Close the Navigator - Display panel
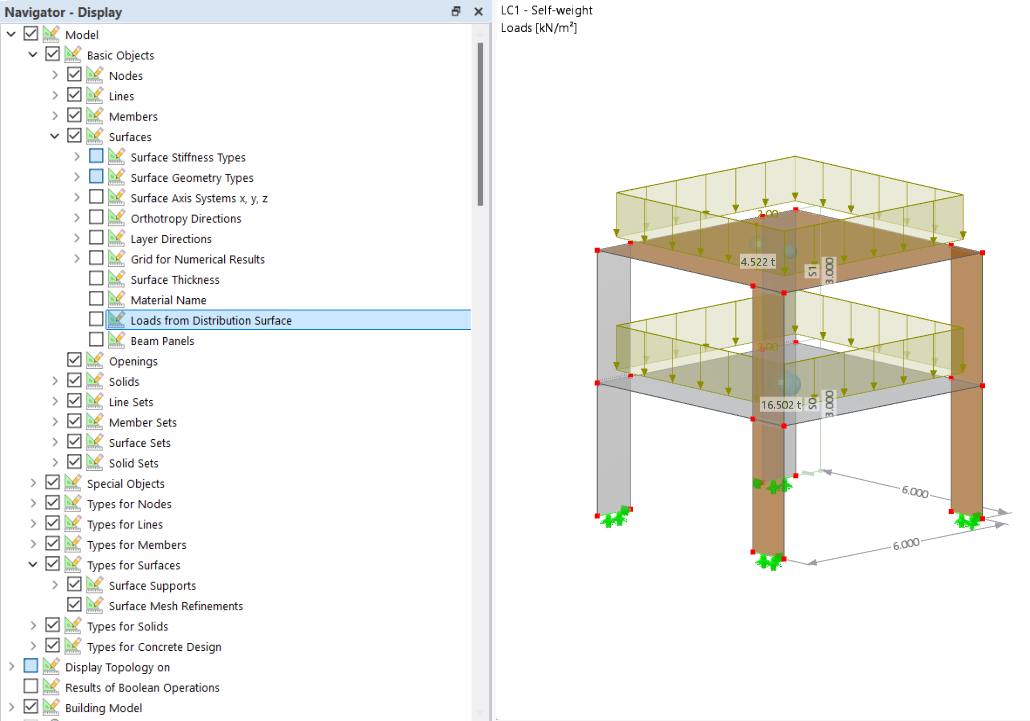The width and height of the screenshot is (1030, 721). 478,11
